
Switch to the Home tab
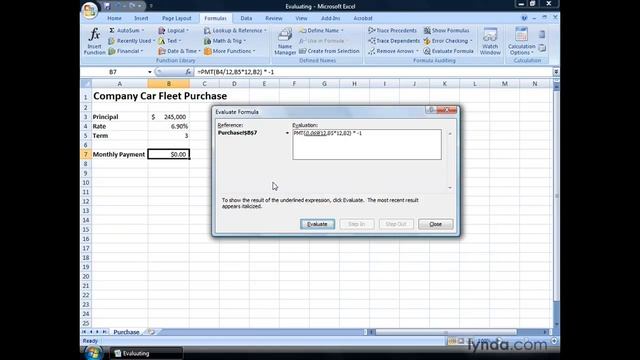pos(114,18)
